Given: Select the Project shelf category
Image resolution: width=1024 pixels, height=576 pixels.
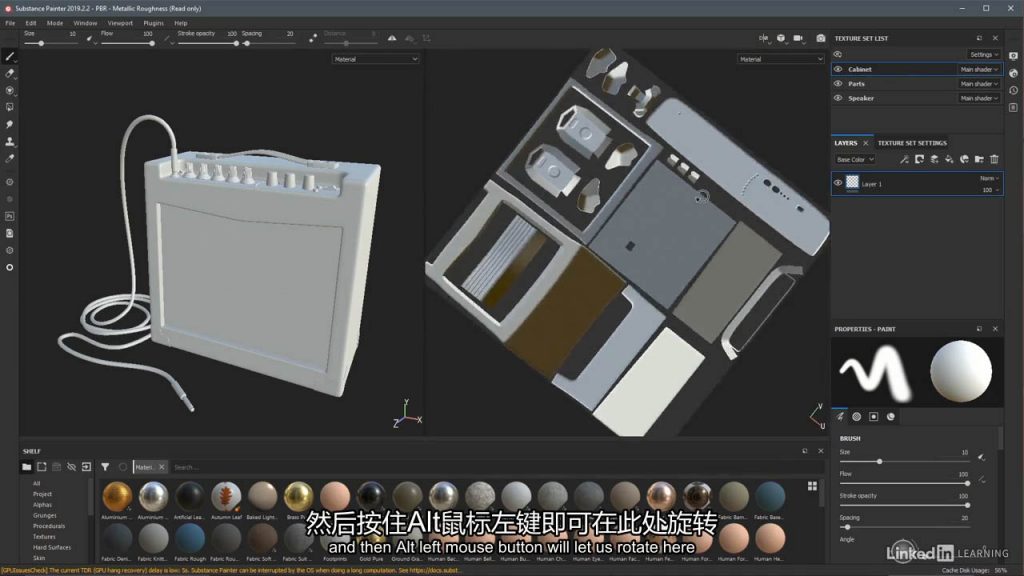Looking at the screenshot, I should click(42, 494).
